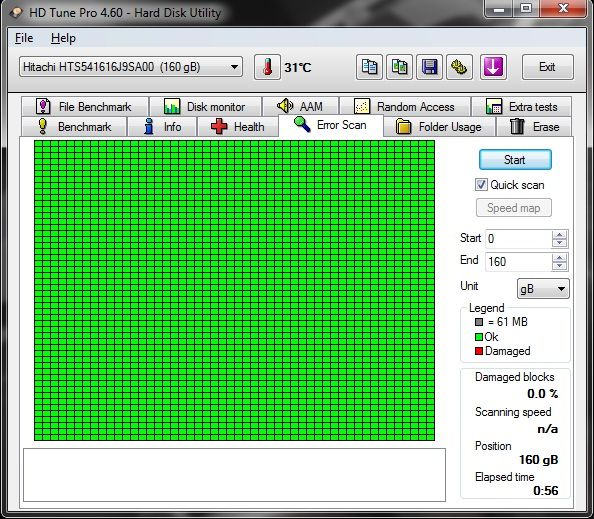Click the green Ok legend swatch

click(x=479, y=337)
